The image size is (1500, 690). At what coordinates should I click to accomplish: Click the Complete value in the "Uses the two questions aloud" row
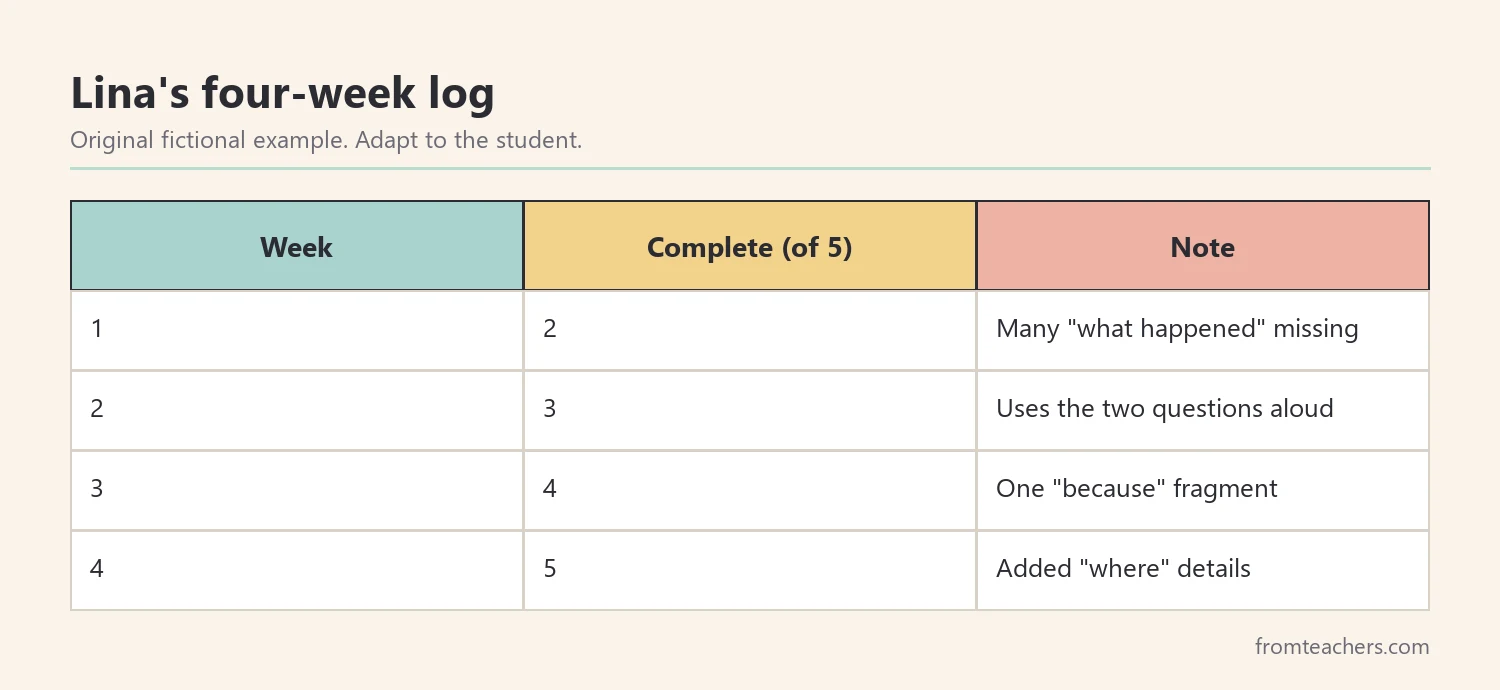[x=750, y=409]
